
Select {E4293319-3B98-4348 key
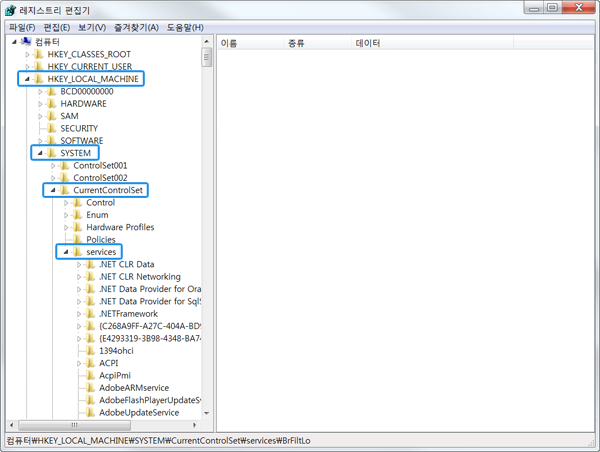150,338
